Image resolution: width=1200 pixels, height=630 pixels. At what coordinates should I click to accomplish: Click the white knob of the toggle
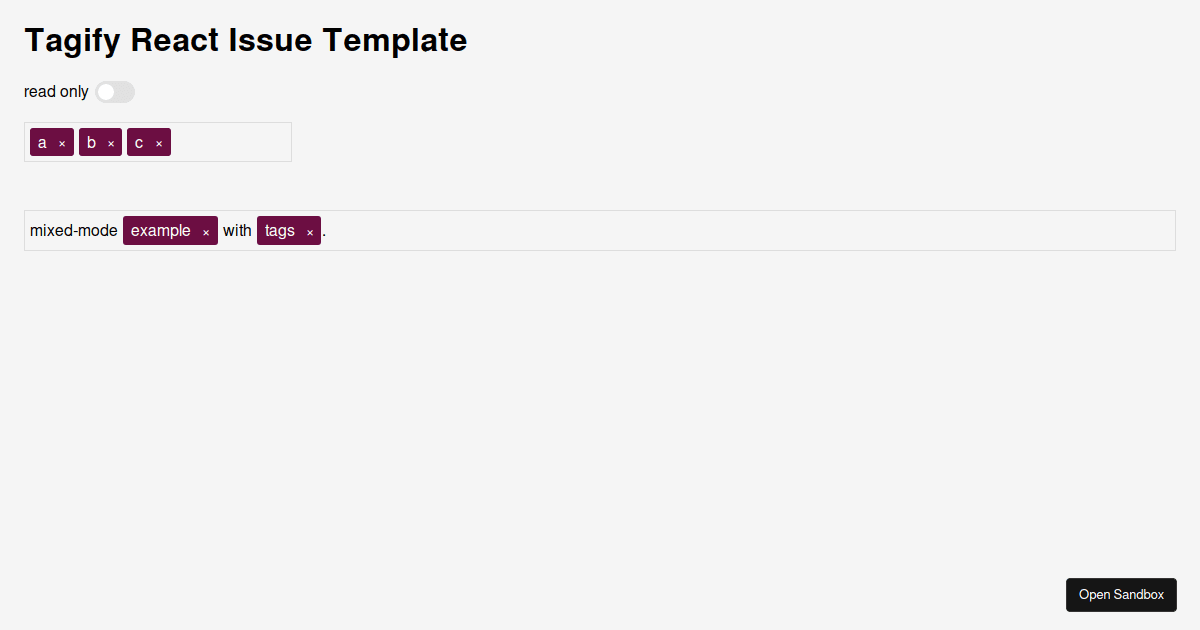[106, 91]
